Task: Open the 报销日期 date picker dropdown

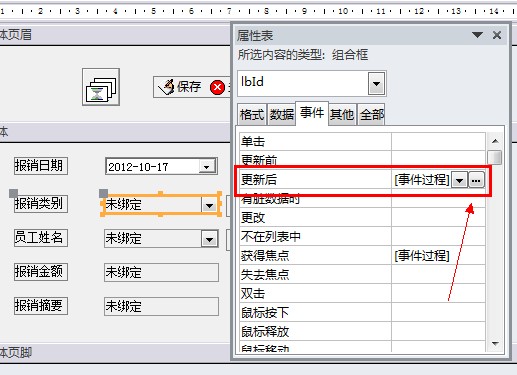Action: (x=206, y=166)
